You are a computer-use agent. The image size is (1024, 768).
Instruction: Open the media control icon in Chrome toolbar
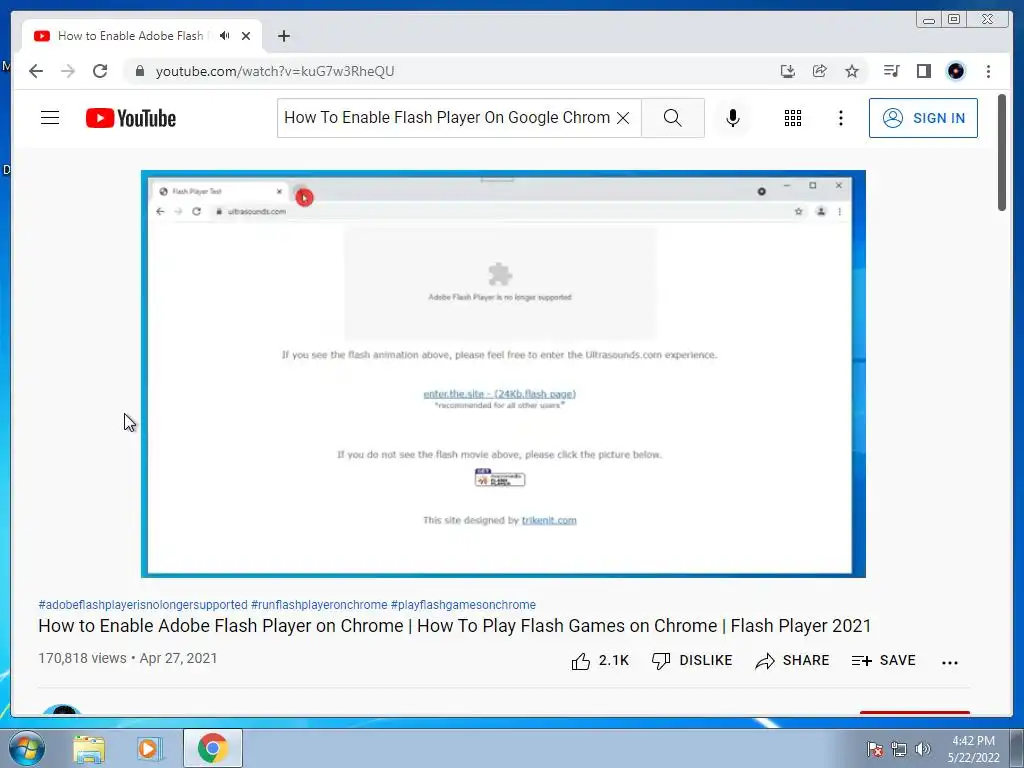pyautogui.click(x=891, y=71)
